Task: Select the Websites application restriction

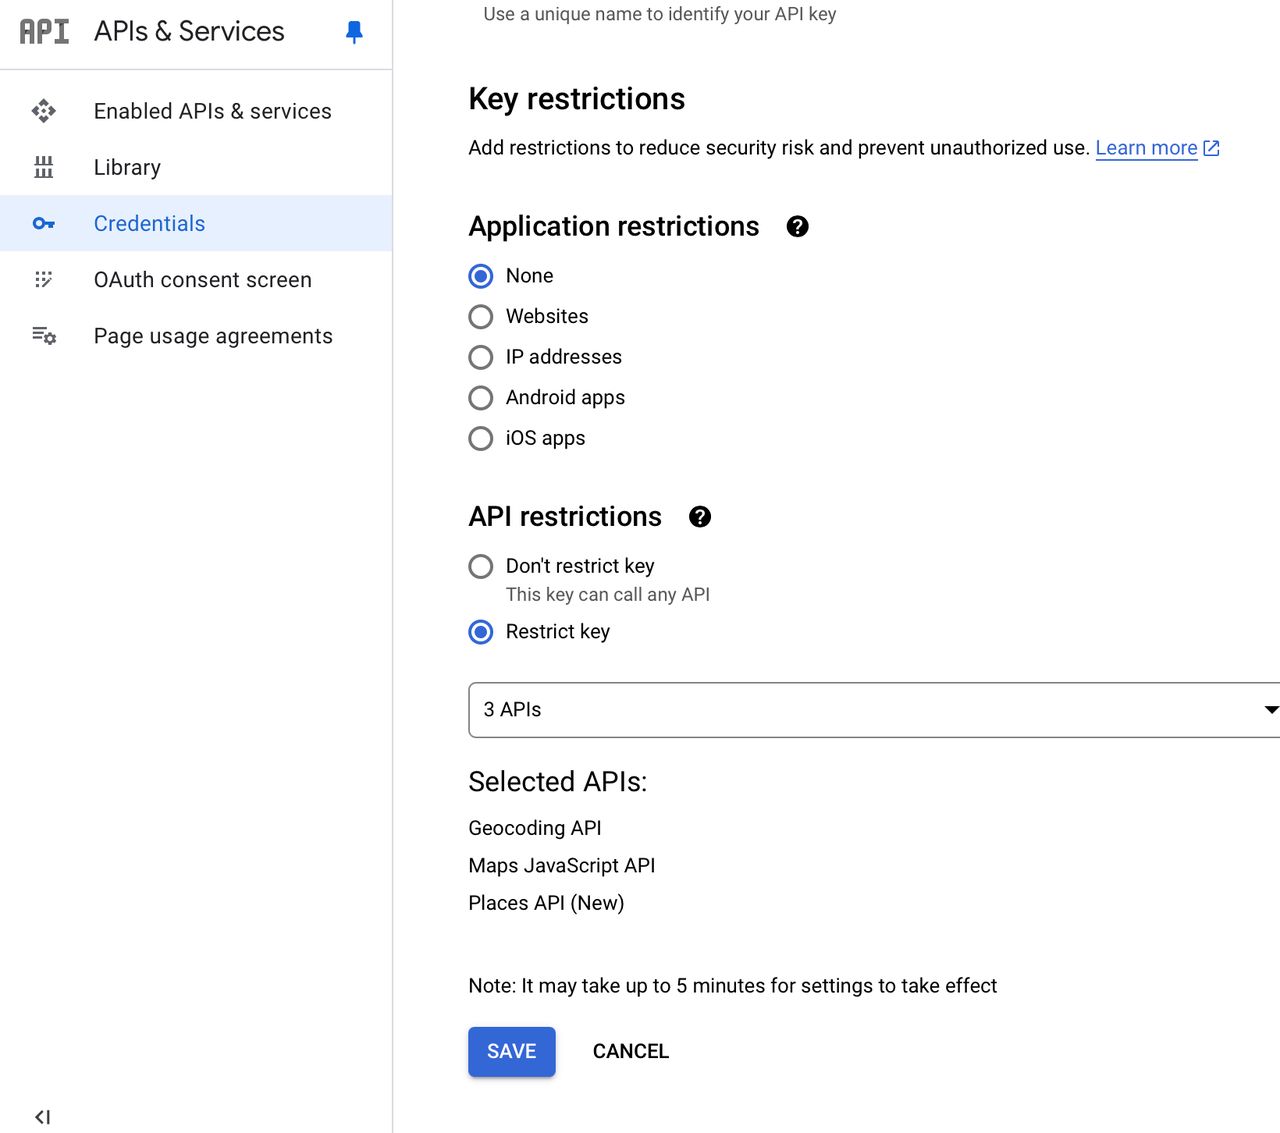Action: tap(481, 316)
